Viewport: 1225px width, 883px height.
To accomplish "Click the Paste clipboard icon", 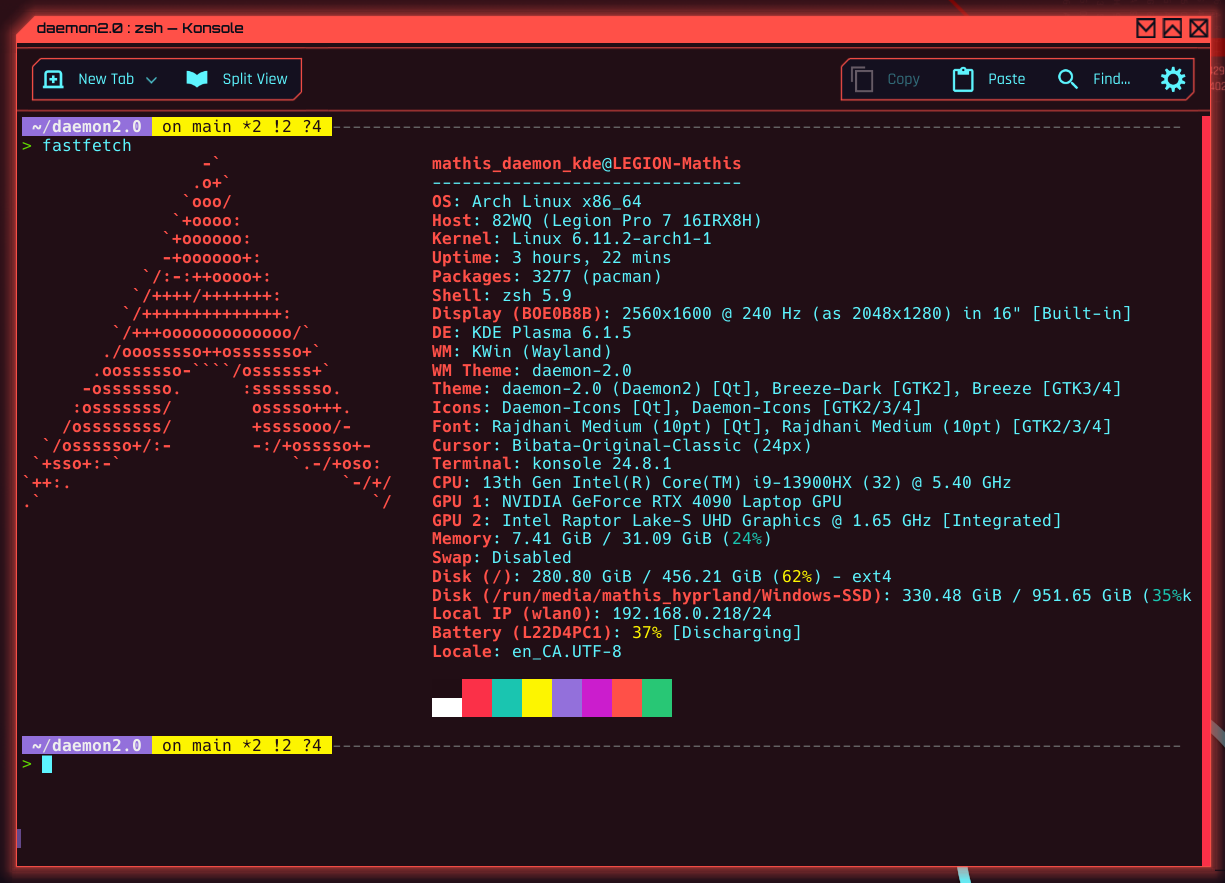I will pos(963,79).
